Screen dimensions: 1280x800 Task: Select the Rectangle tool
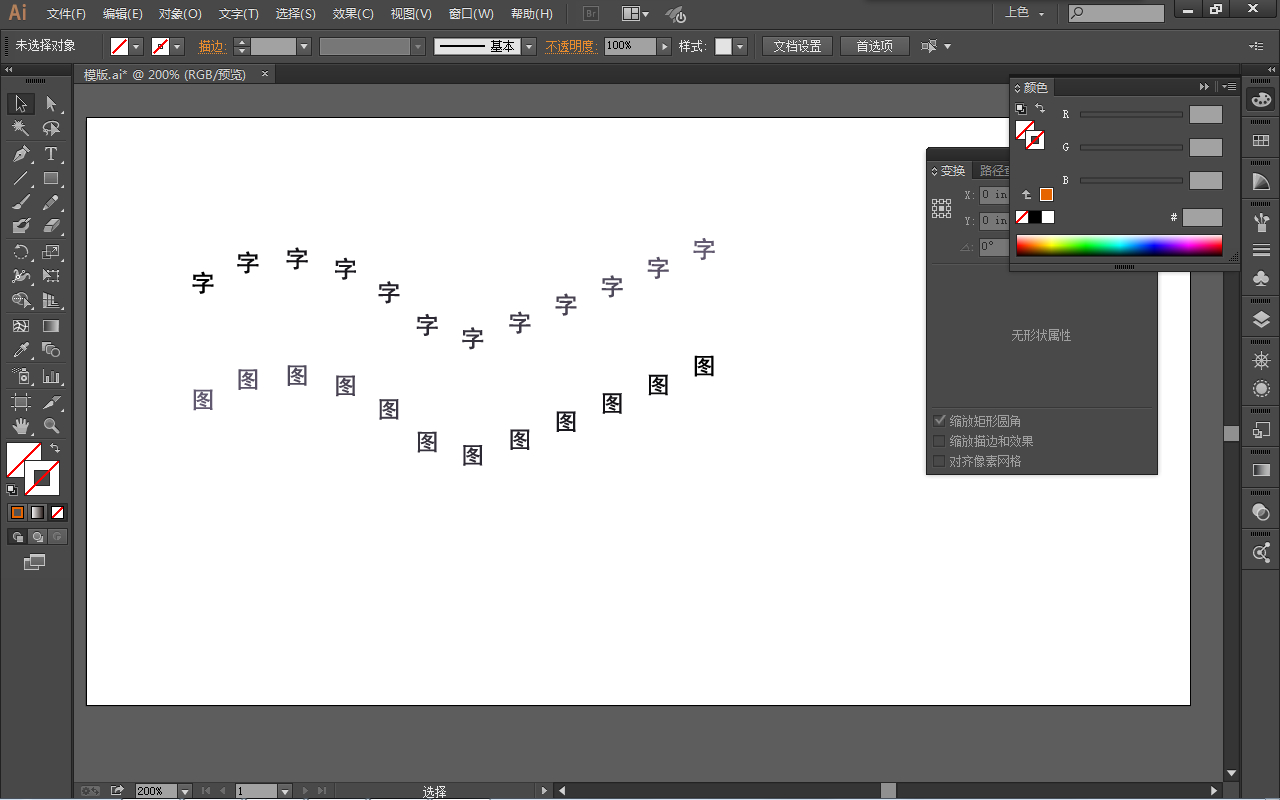[x=51, y=179]
